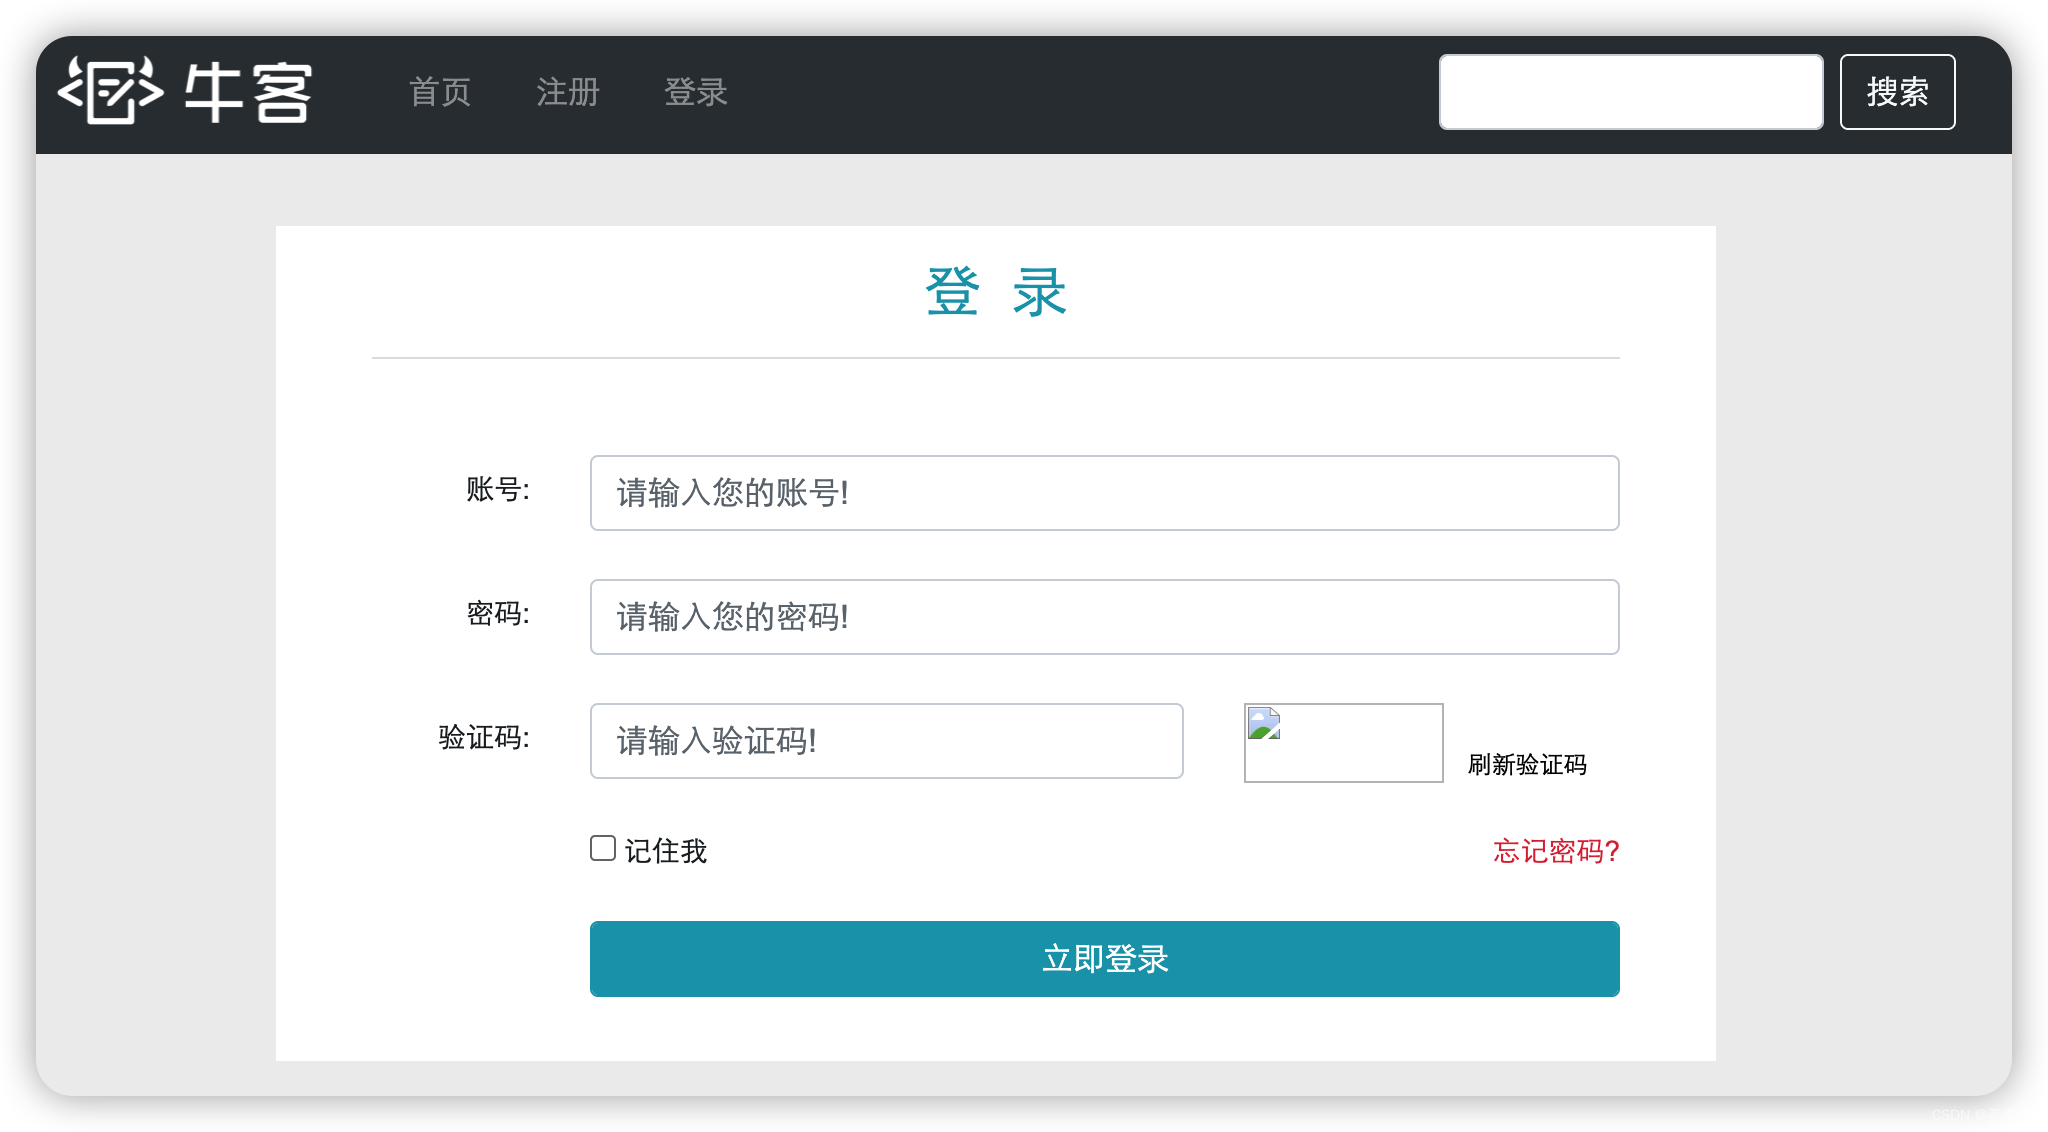Click the 密码: label
Image resolution: width=2048 pixels, height=1132 pixels.
pyautogui.click(x=498, y=614)
